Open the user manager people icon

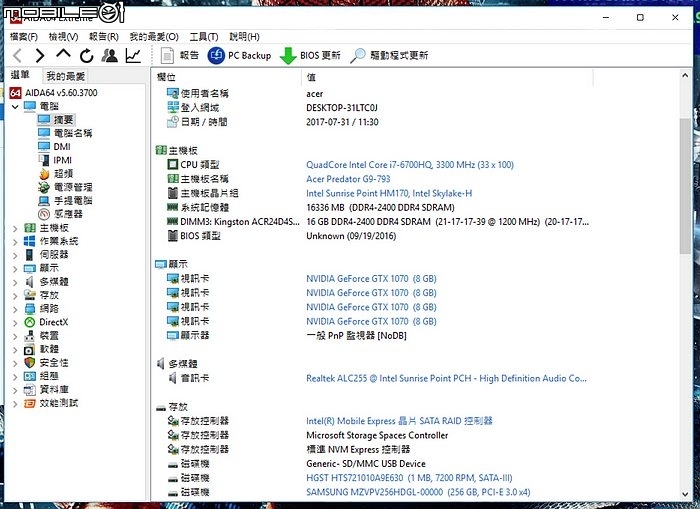[x=110, y=55]
